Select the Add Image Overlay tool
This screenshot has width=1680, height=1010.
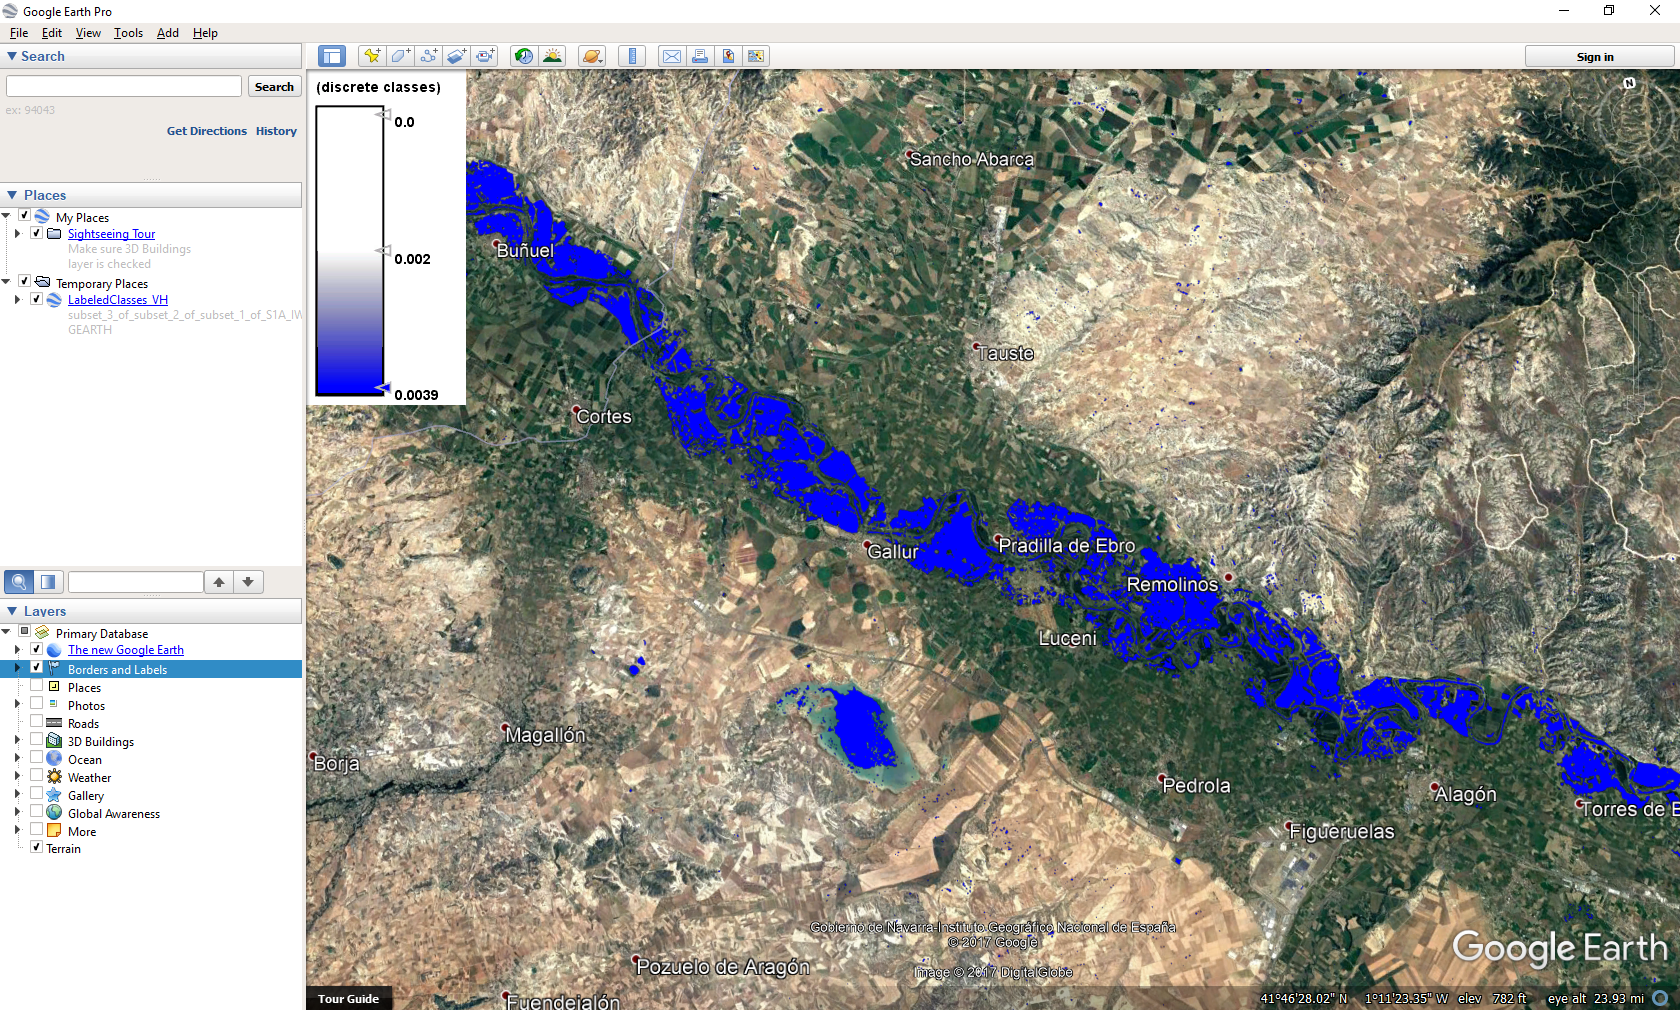[456, 56]
